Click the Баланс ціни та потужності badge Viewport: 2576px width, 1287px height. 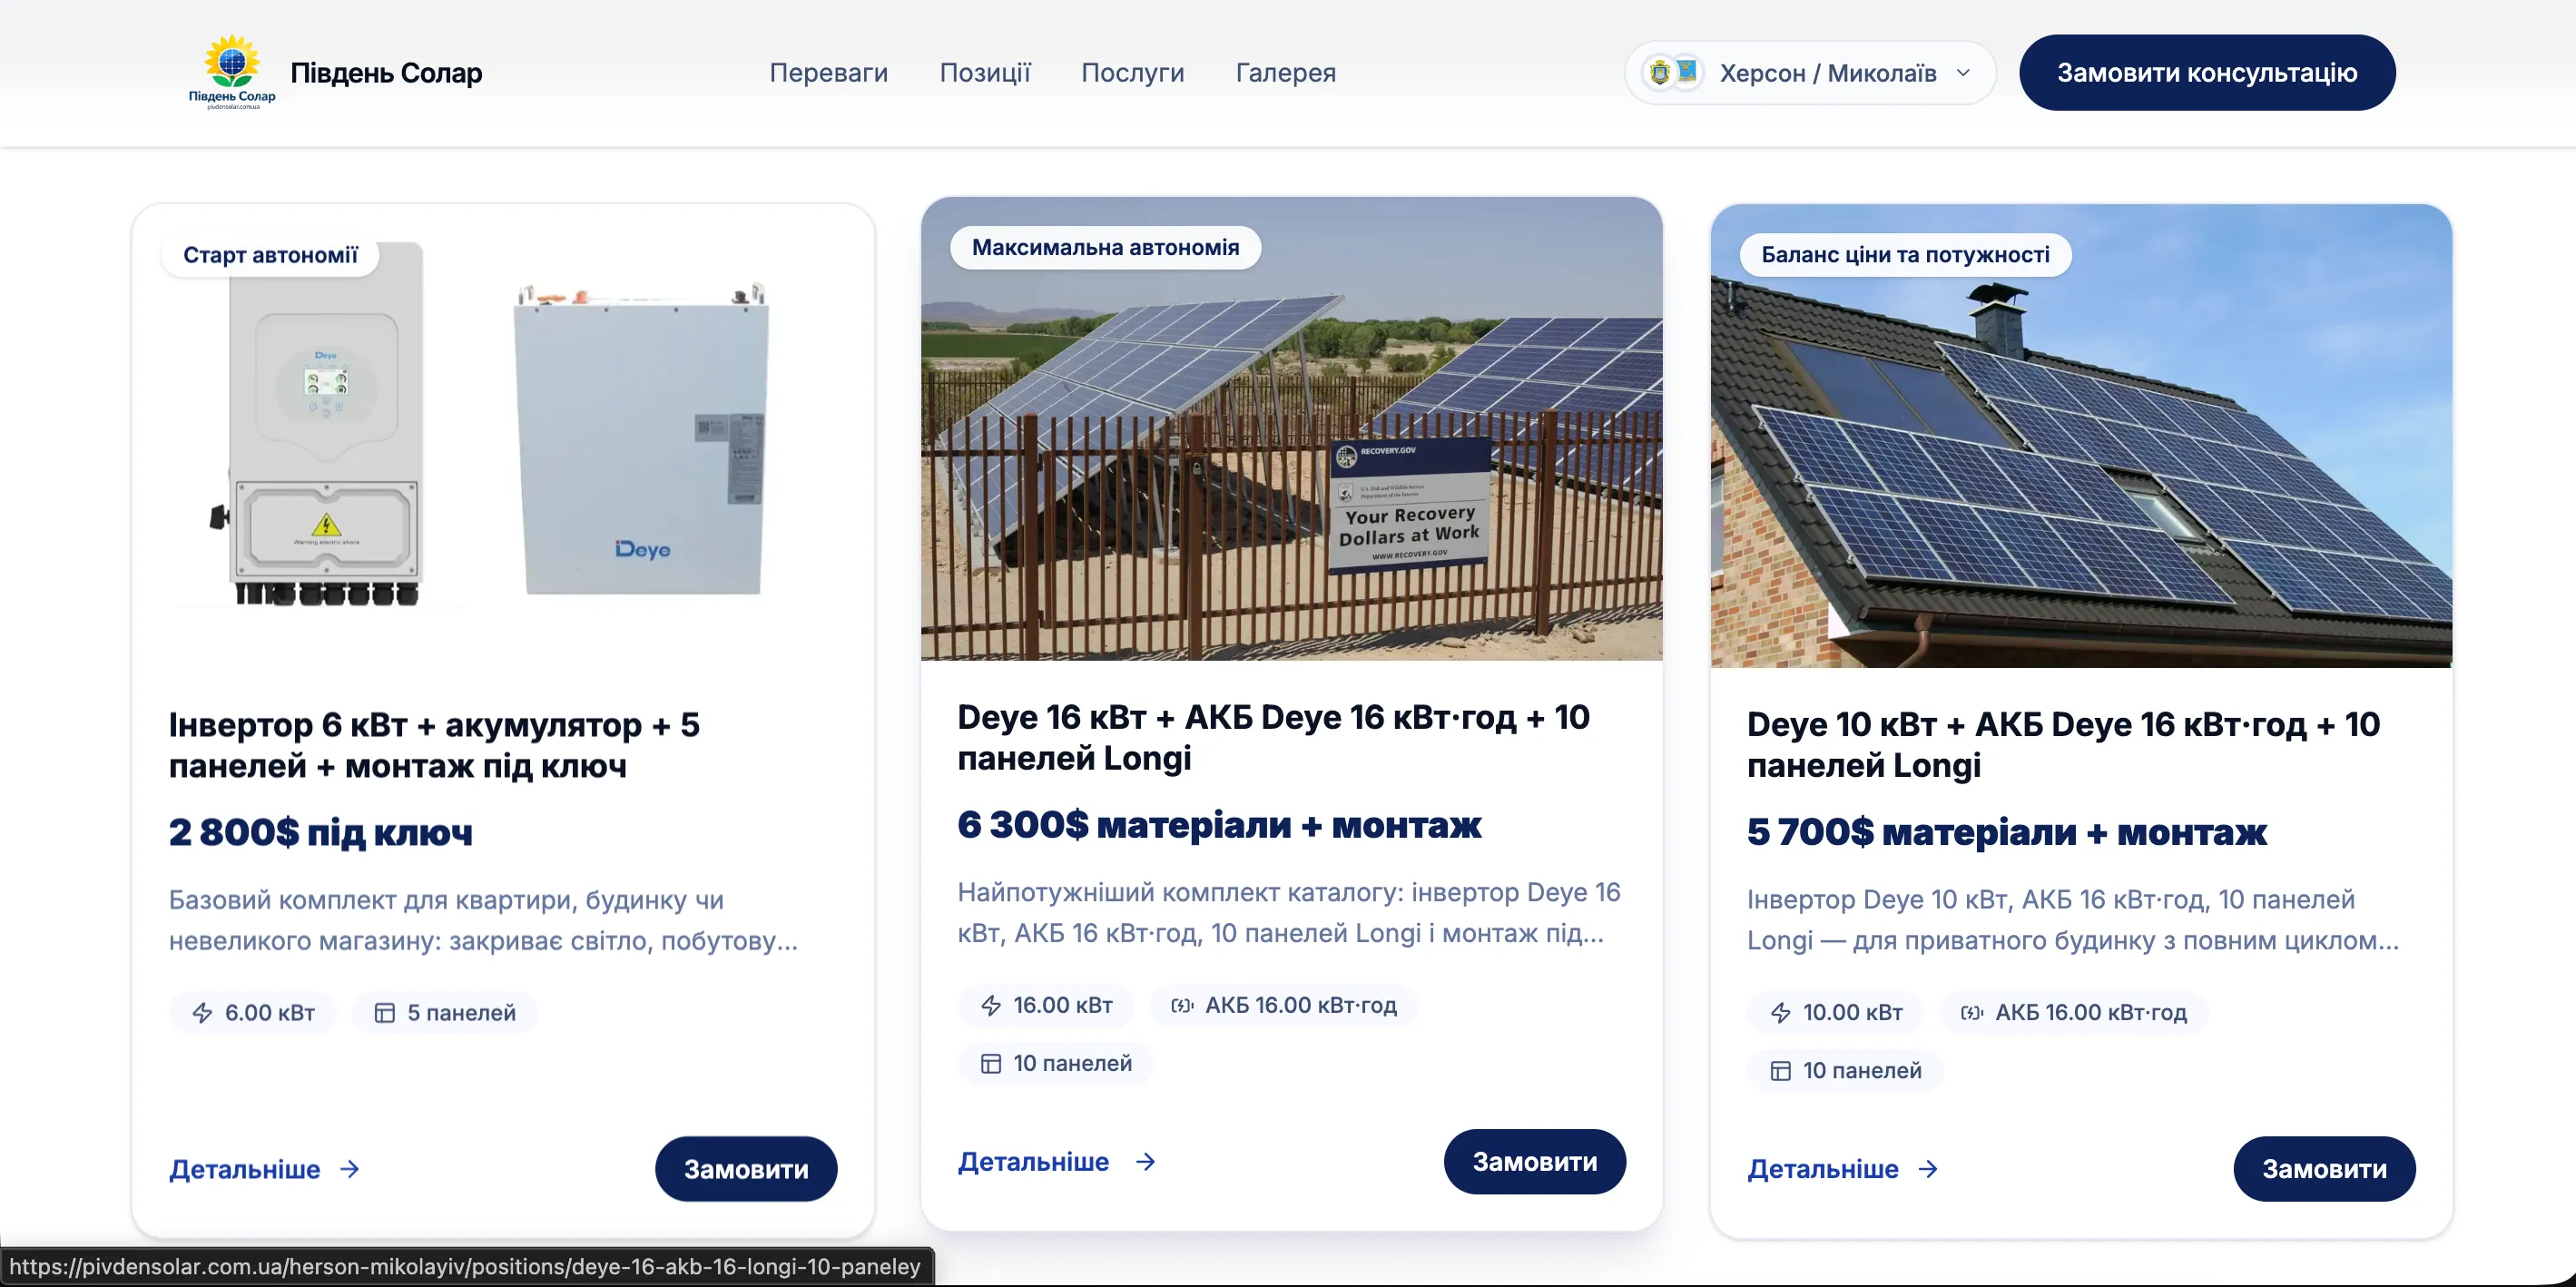(x=1905, y=254)
